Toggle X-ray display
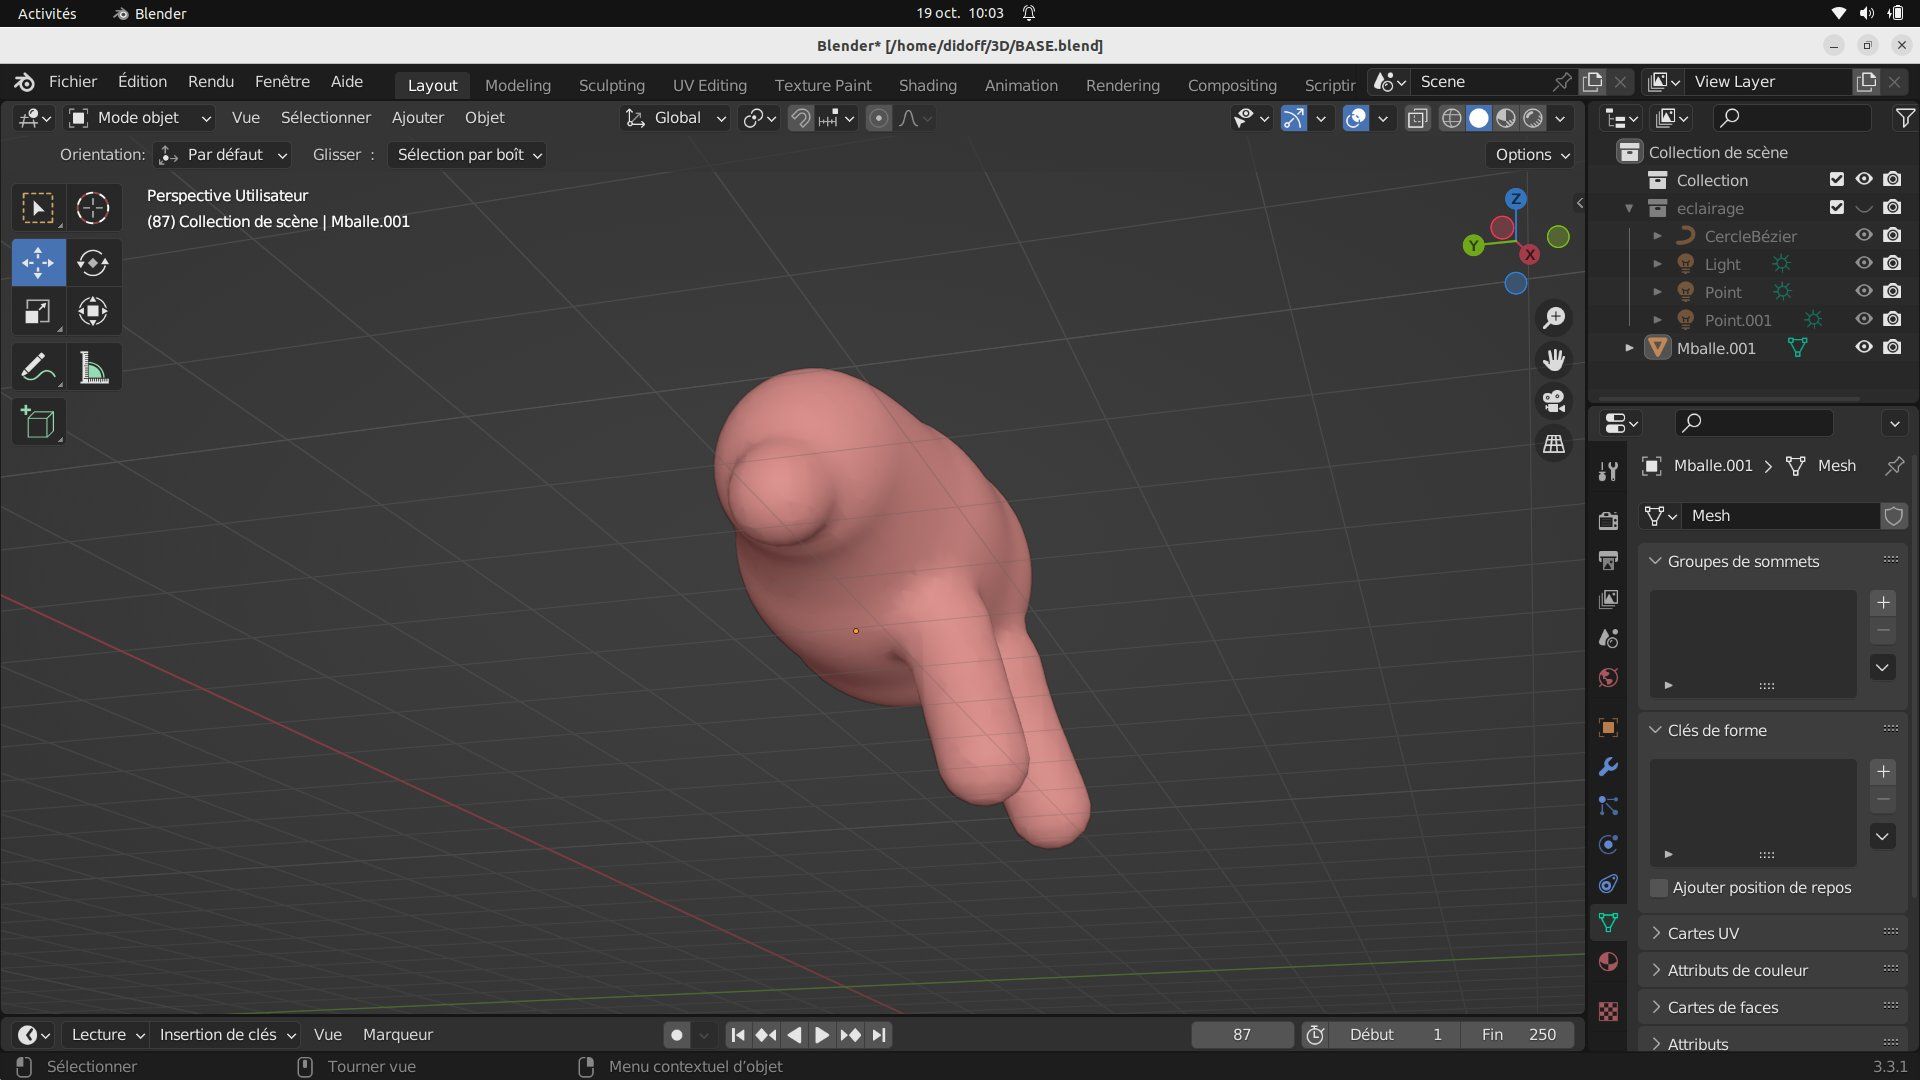 coord(1417,118)
